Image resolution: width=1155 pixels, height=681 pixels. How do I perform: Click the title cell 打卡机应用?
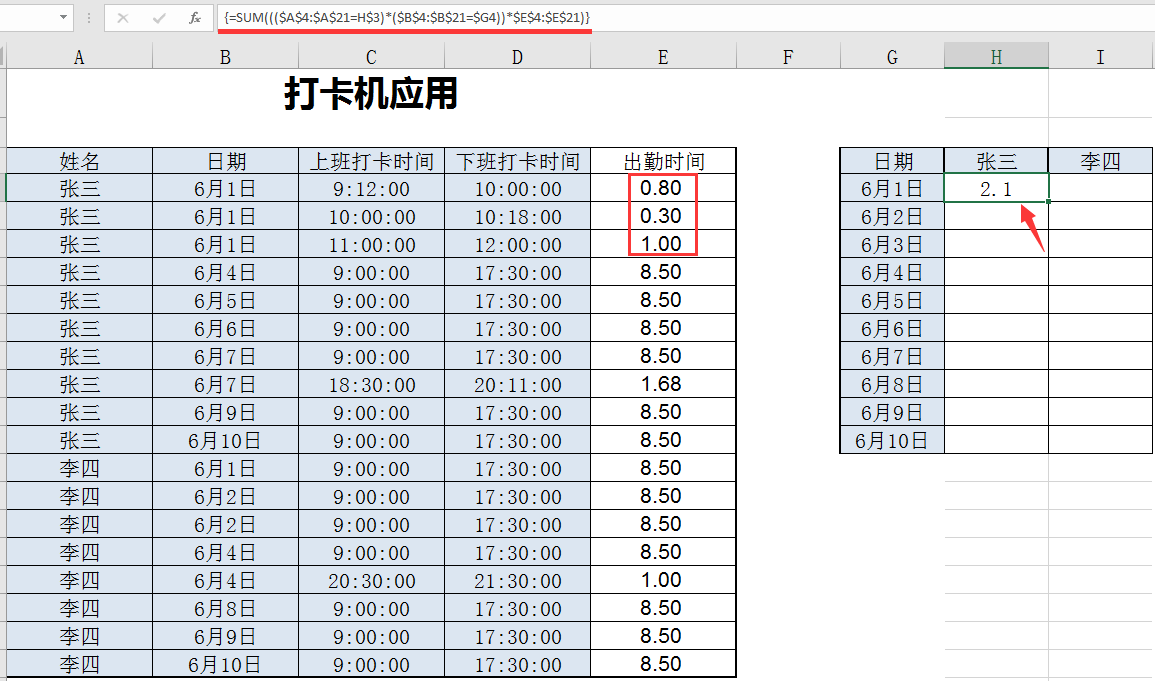pyautogui.click(x=371, y=94)
